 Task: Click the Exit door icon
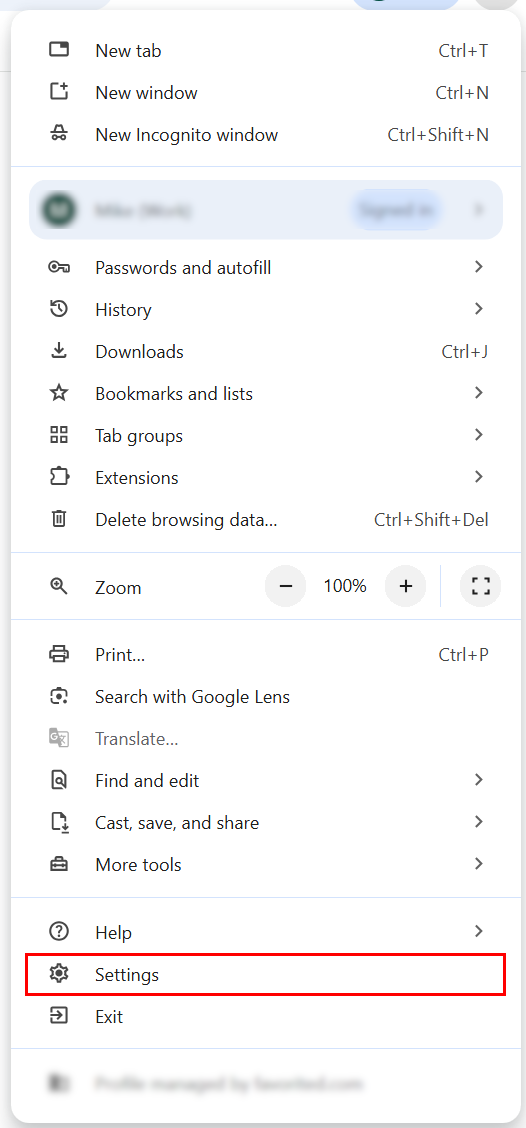pos(58,1016)
